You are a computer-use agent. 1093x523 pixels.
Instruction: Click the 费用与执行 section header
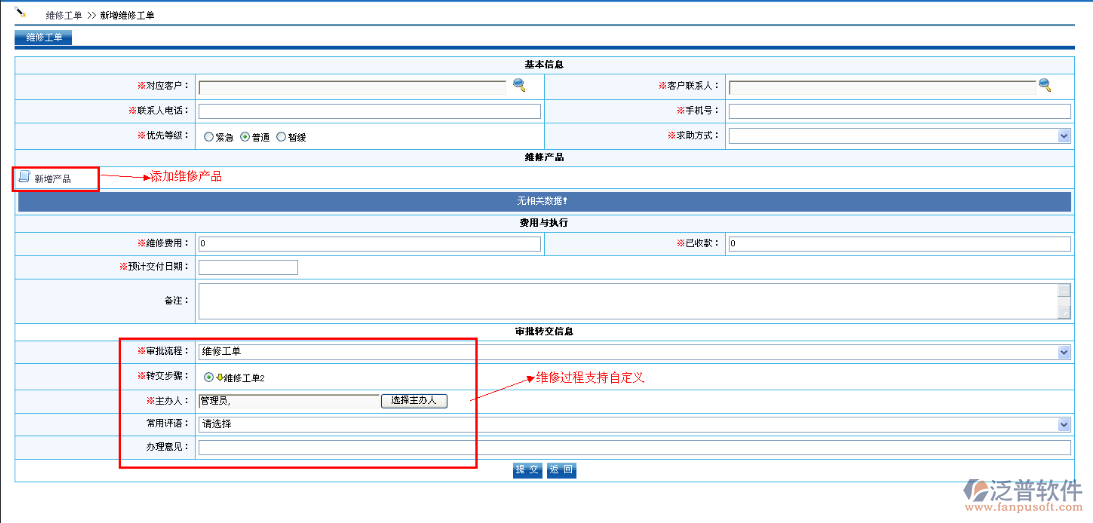pos(544,223)
